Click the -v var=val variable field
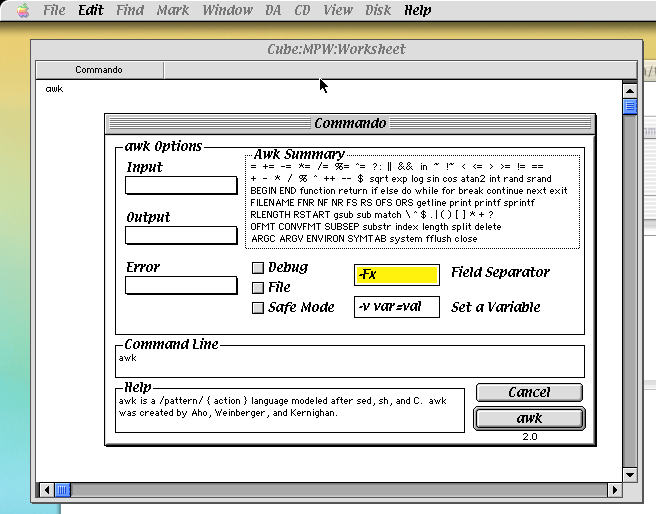 click(397, 307)
